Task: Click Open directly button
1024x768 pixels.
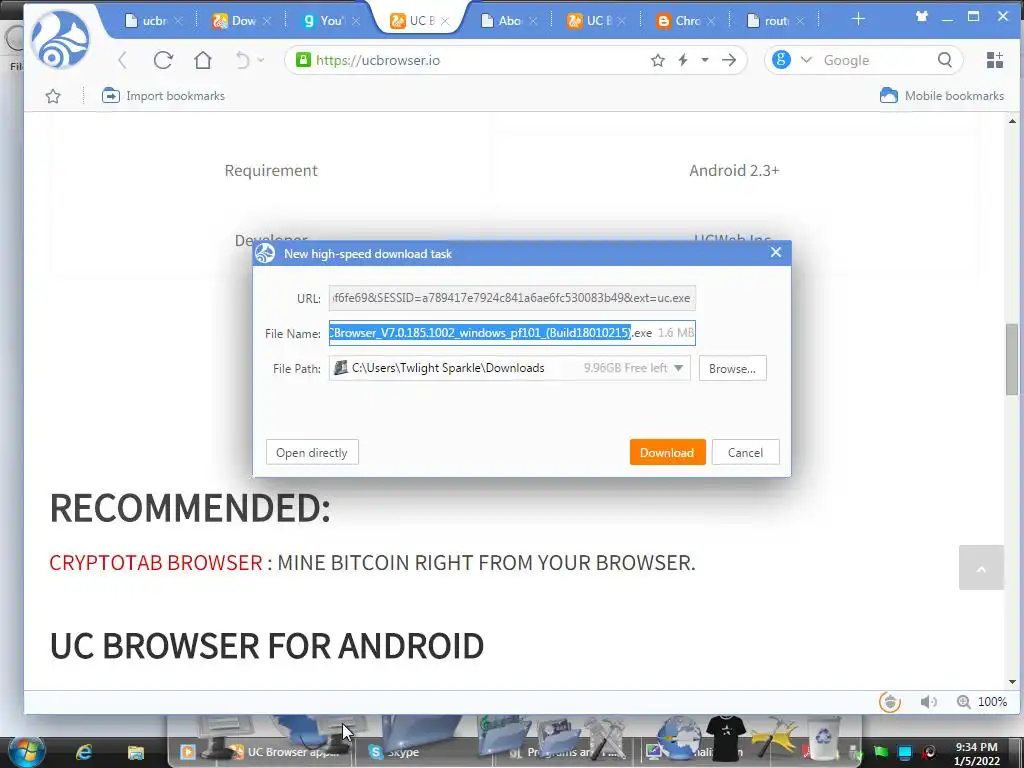Action: click(312, 453)
